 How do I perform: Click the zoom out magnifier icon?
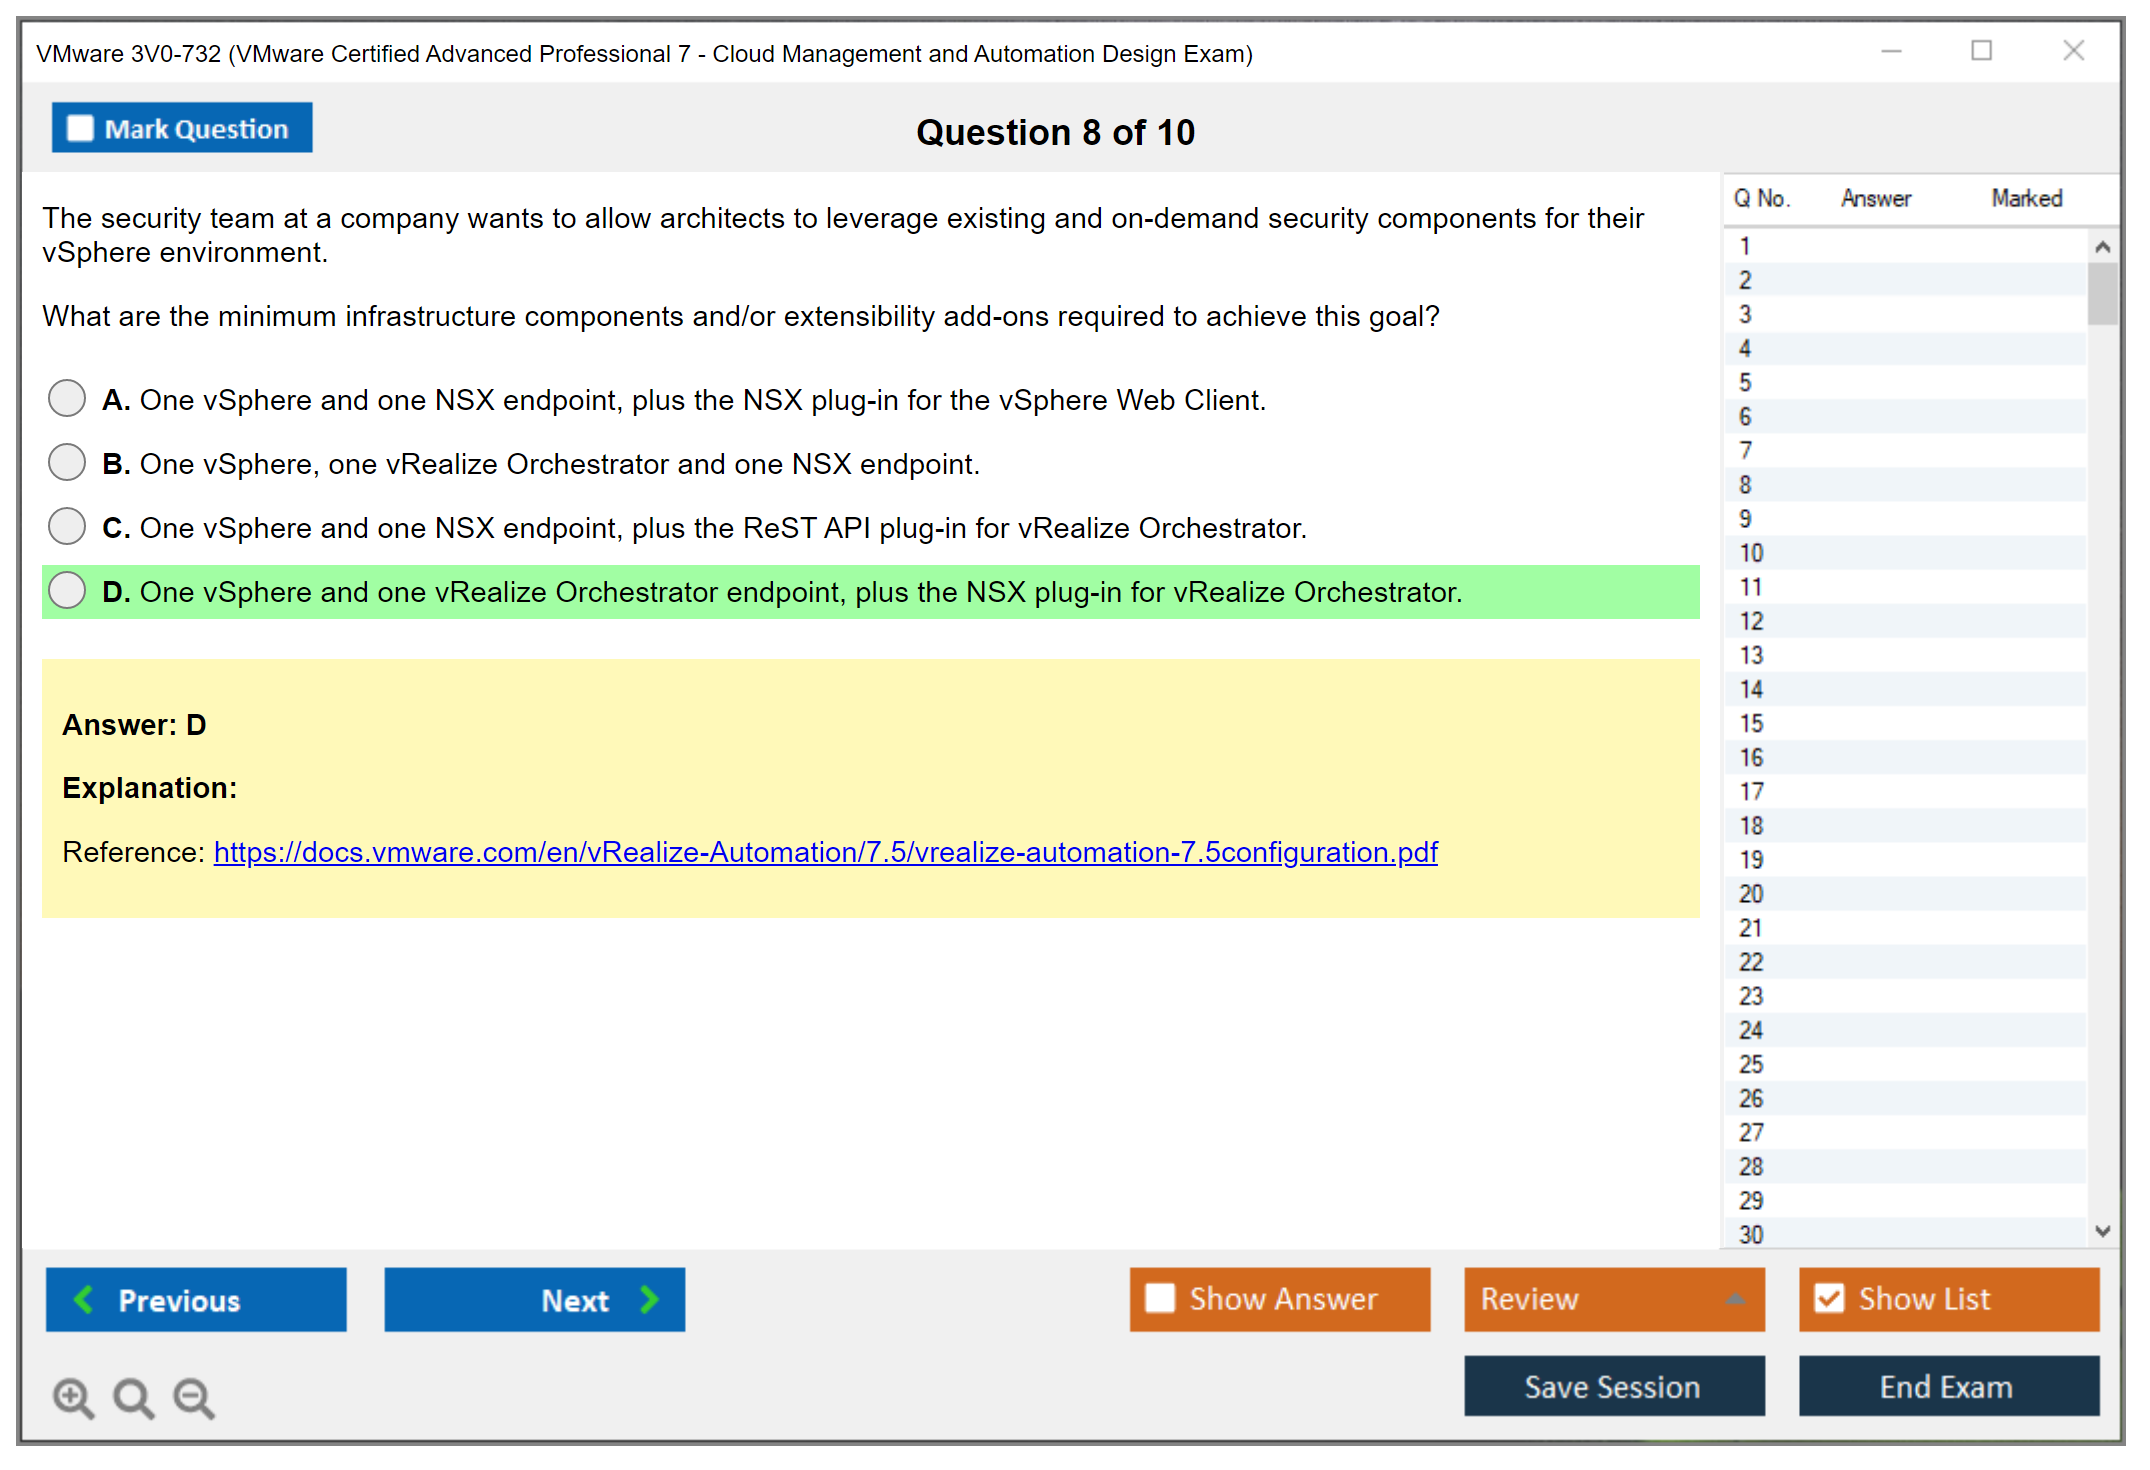(193, 1397)
